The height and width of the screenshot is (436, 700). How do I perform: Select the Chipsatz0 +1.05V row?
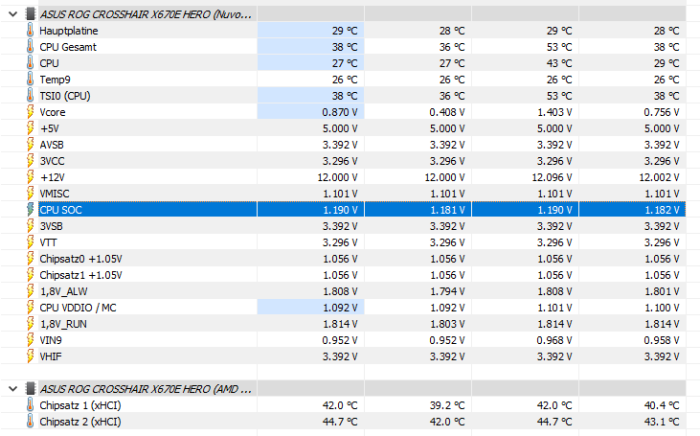pos(81,258)
